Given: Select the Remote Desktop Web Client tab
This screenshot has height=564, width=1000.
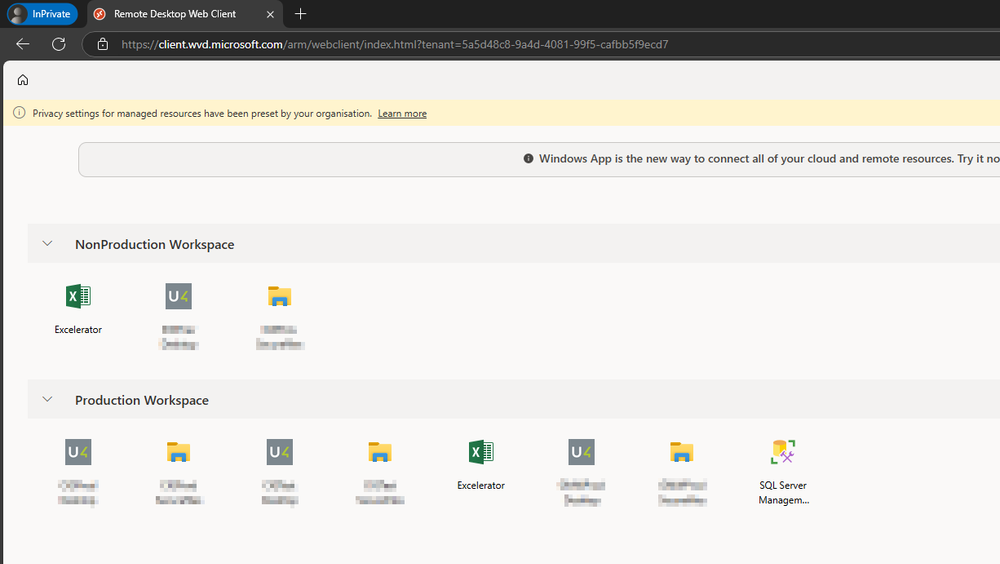Looking at the screenshot, I should [x=175, y=14].
